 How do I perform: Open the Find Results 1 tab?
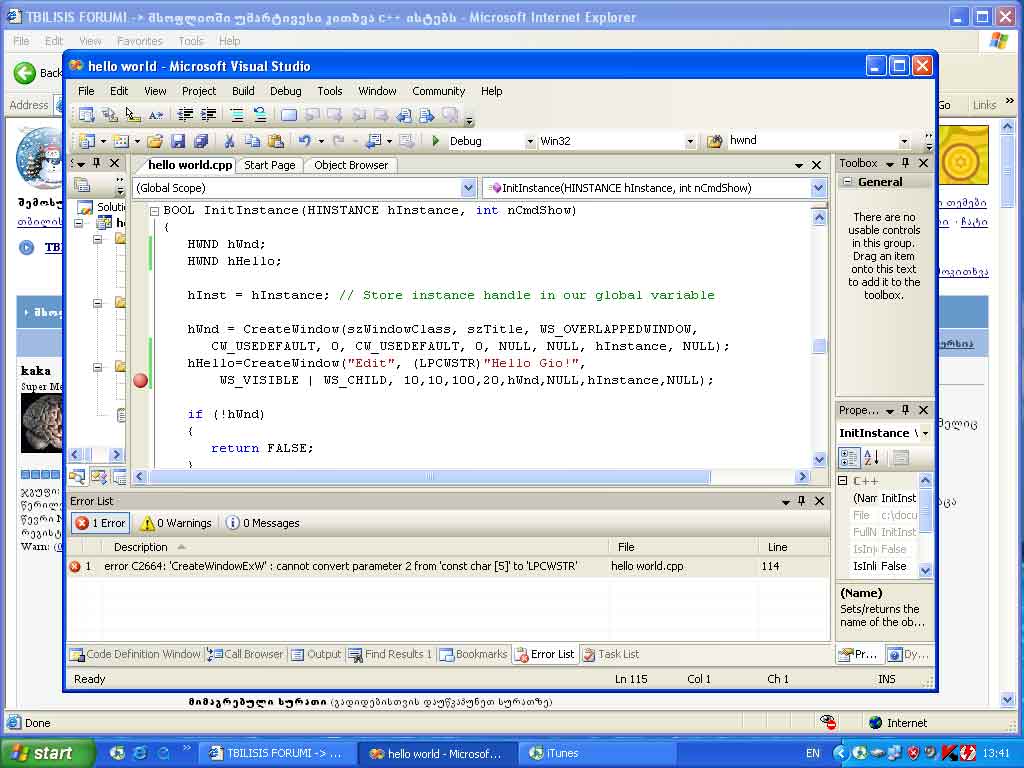[x=391, y=654]
